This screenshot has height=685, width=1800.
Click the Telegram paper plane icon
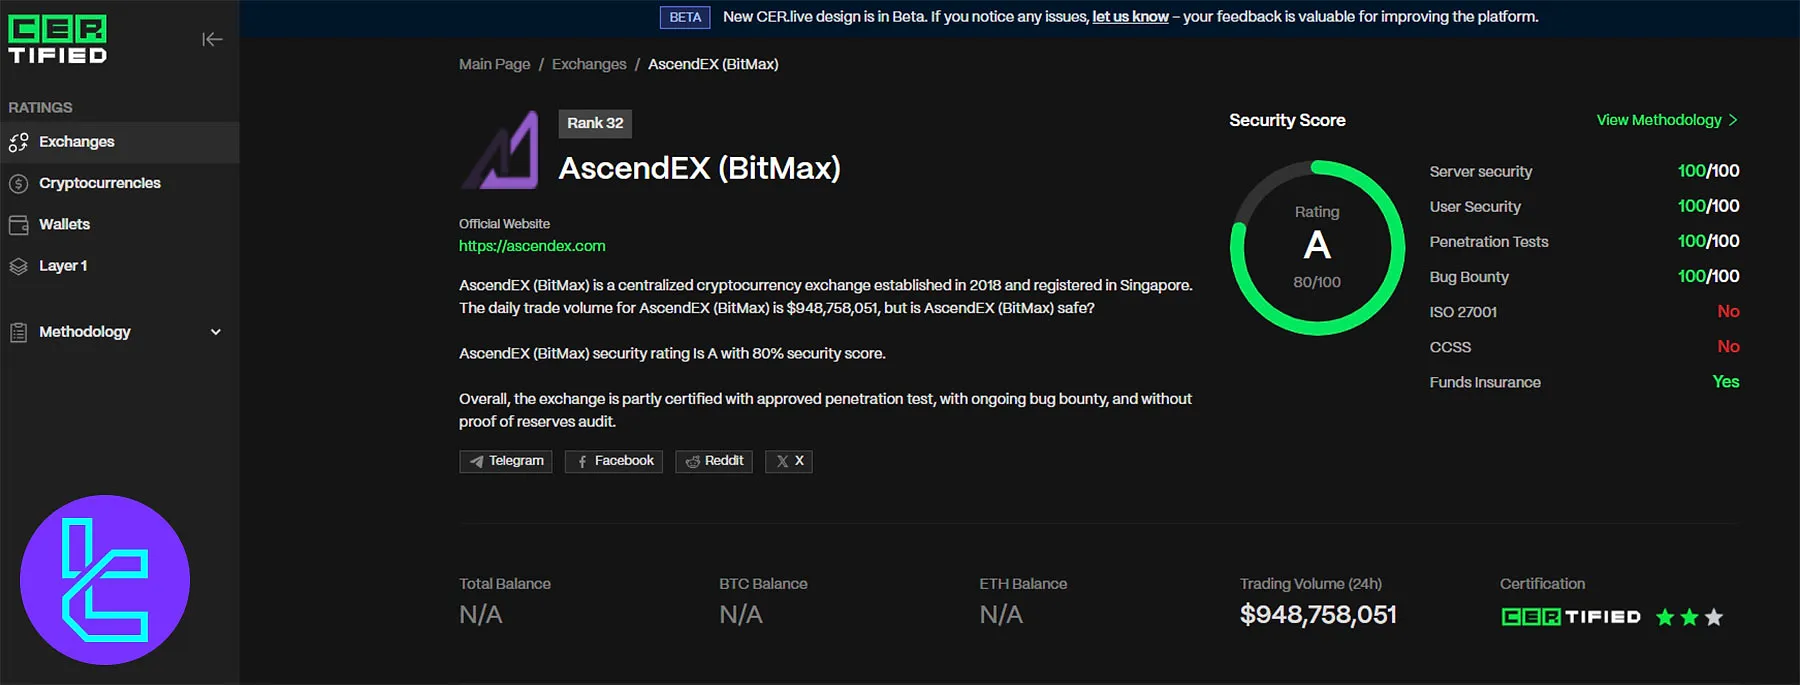click(476, 462)
